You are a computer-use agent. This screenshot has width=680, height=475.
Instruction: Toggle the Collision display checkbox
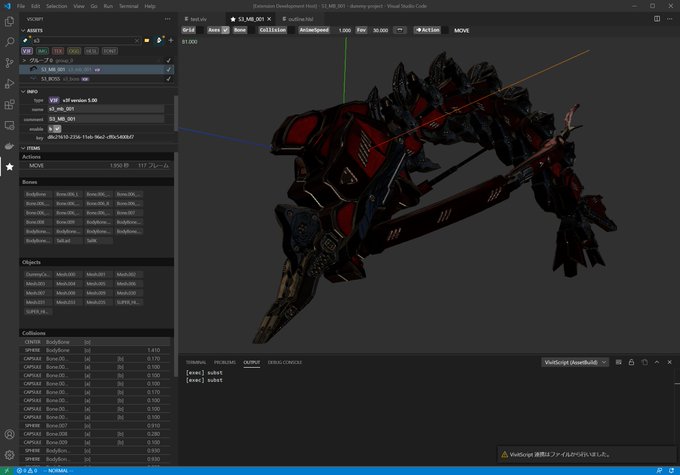[x=292, y=30]
